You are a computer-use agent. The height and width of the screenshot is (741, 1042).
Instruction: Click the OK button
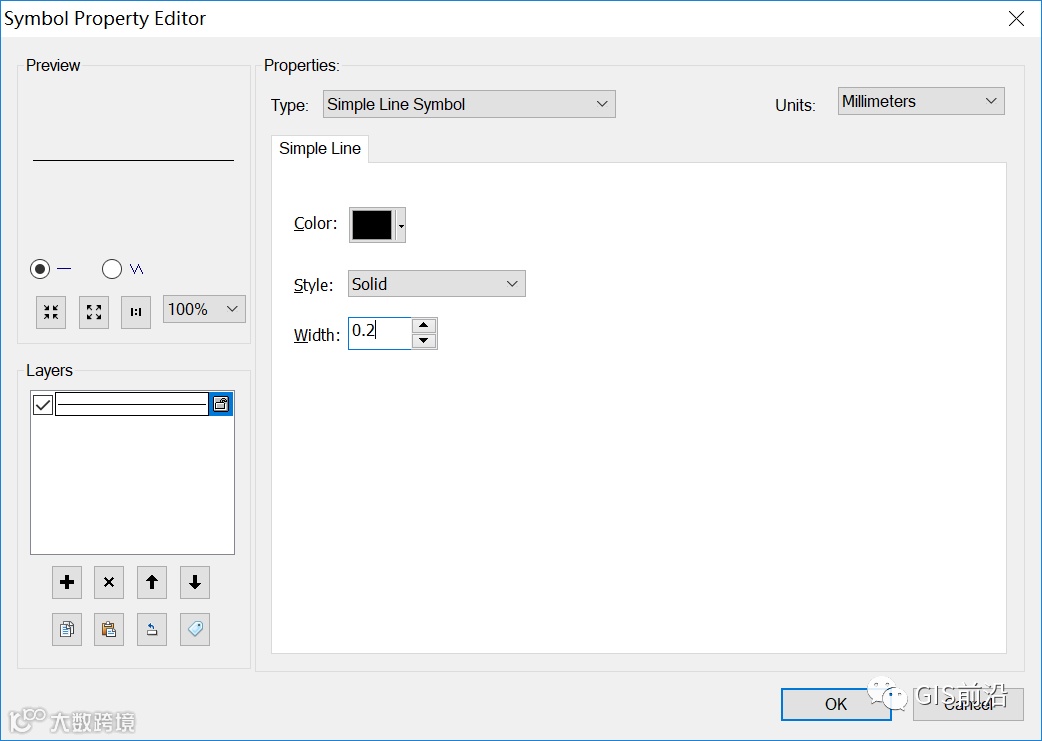point(836,704)
